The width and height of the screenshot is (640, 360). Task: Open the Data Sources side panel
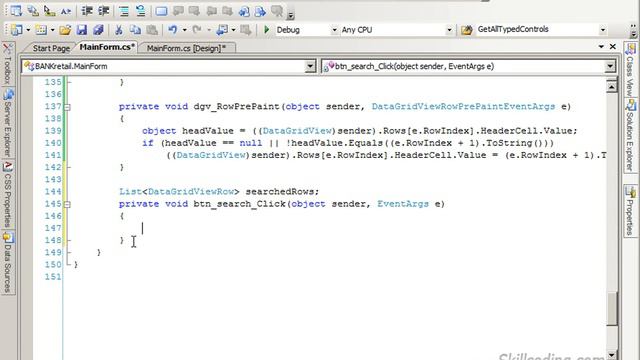[x=8, y=262]
